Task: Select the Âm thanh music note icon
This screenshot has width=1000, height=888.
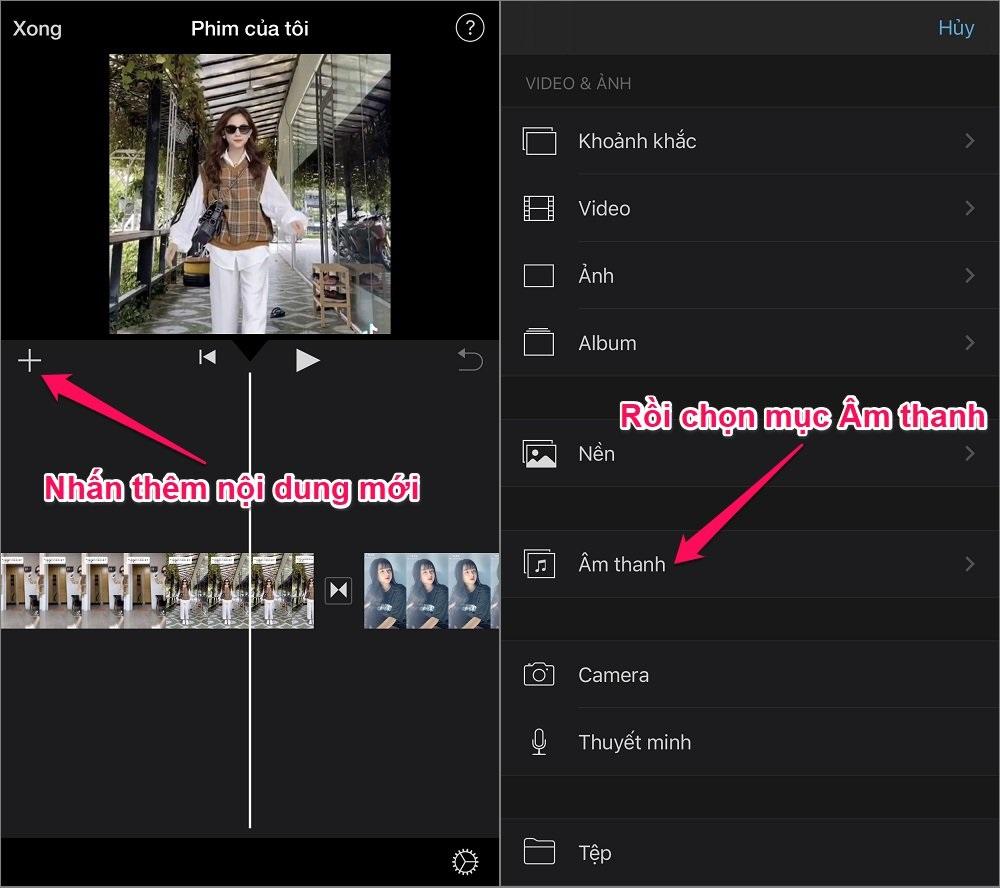Action: [x=539, y=563]
